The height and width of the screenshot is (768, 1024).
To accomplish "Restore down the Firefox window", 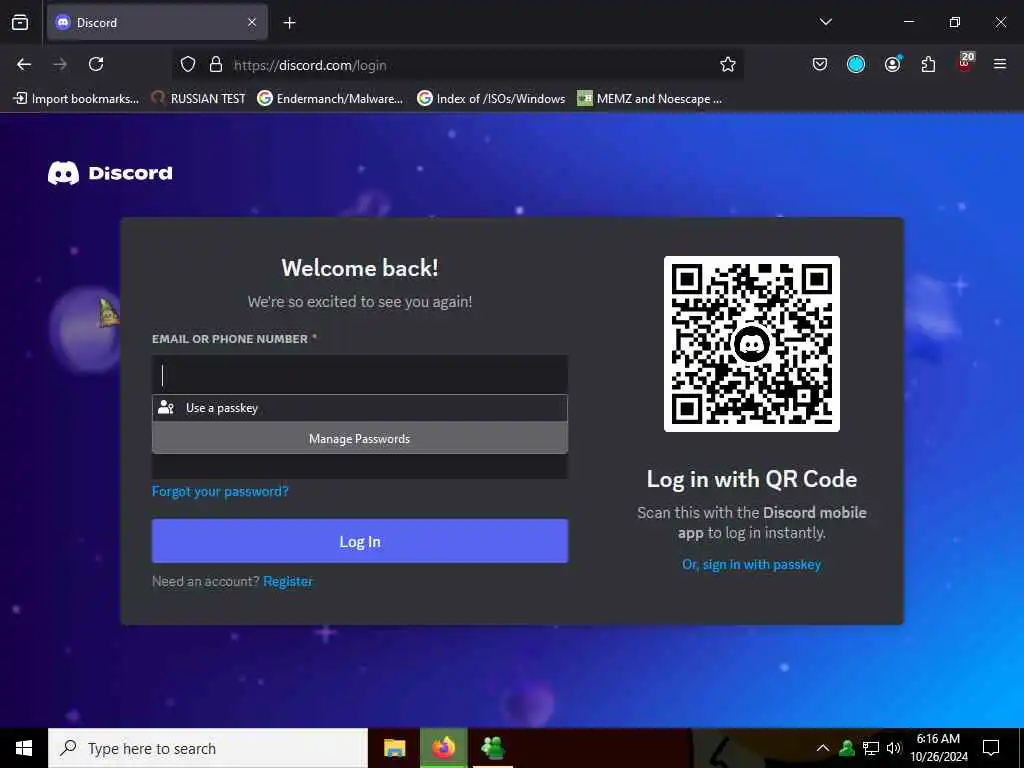I will pyautogui.click(x=955, y=22).
